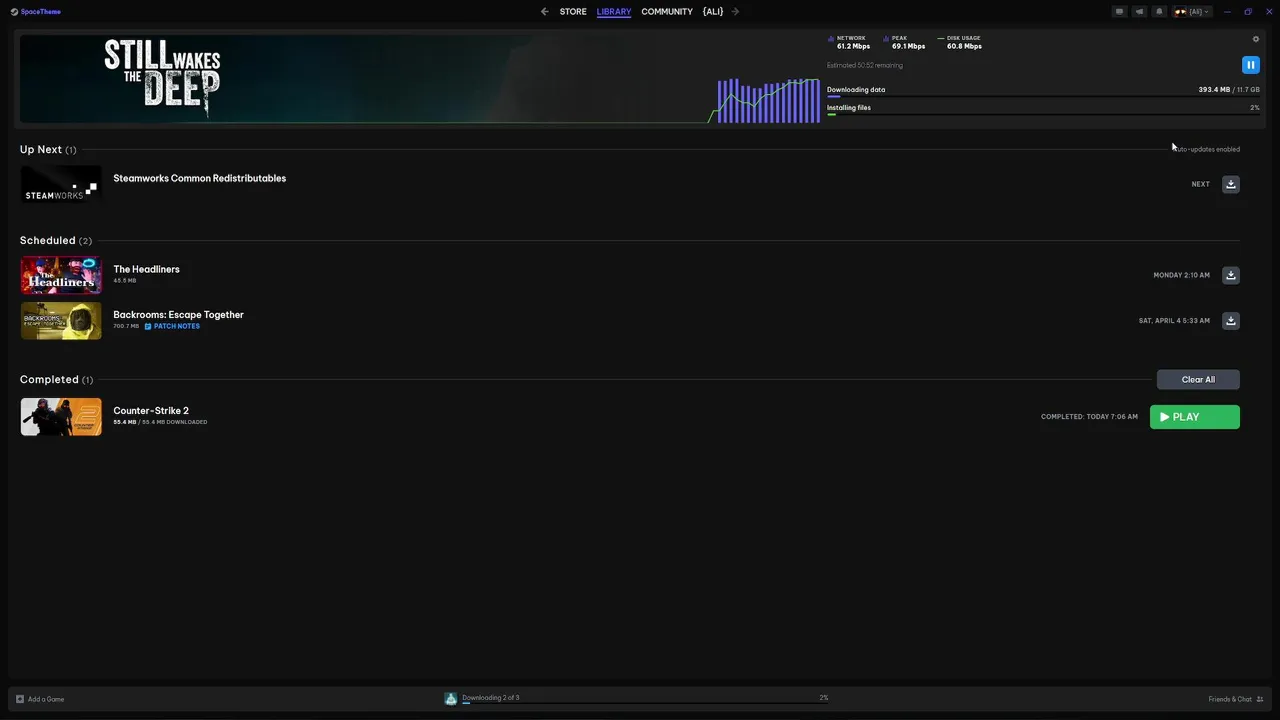Open the COMMUNITY tab
The width and height of the screenshot is (1280, 720).
pos(667,12)
